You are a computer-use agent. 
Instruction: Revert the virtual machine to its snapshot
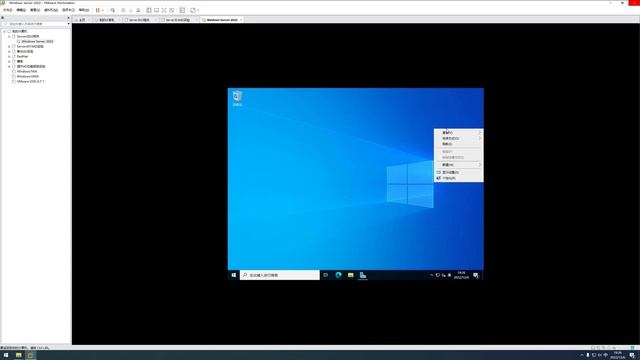(131, 10)
